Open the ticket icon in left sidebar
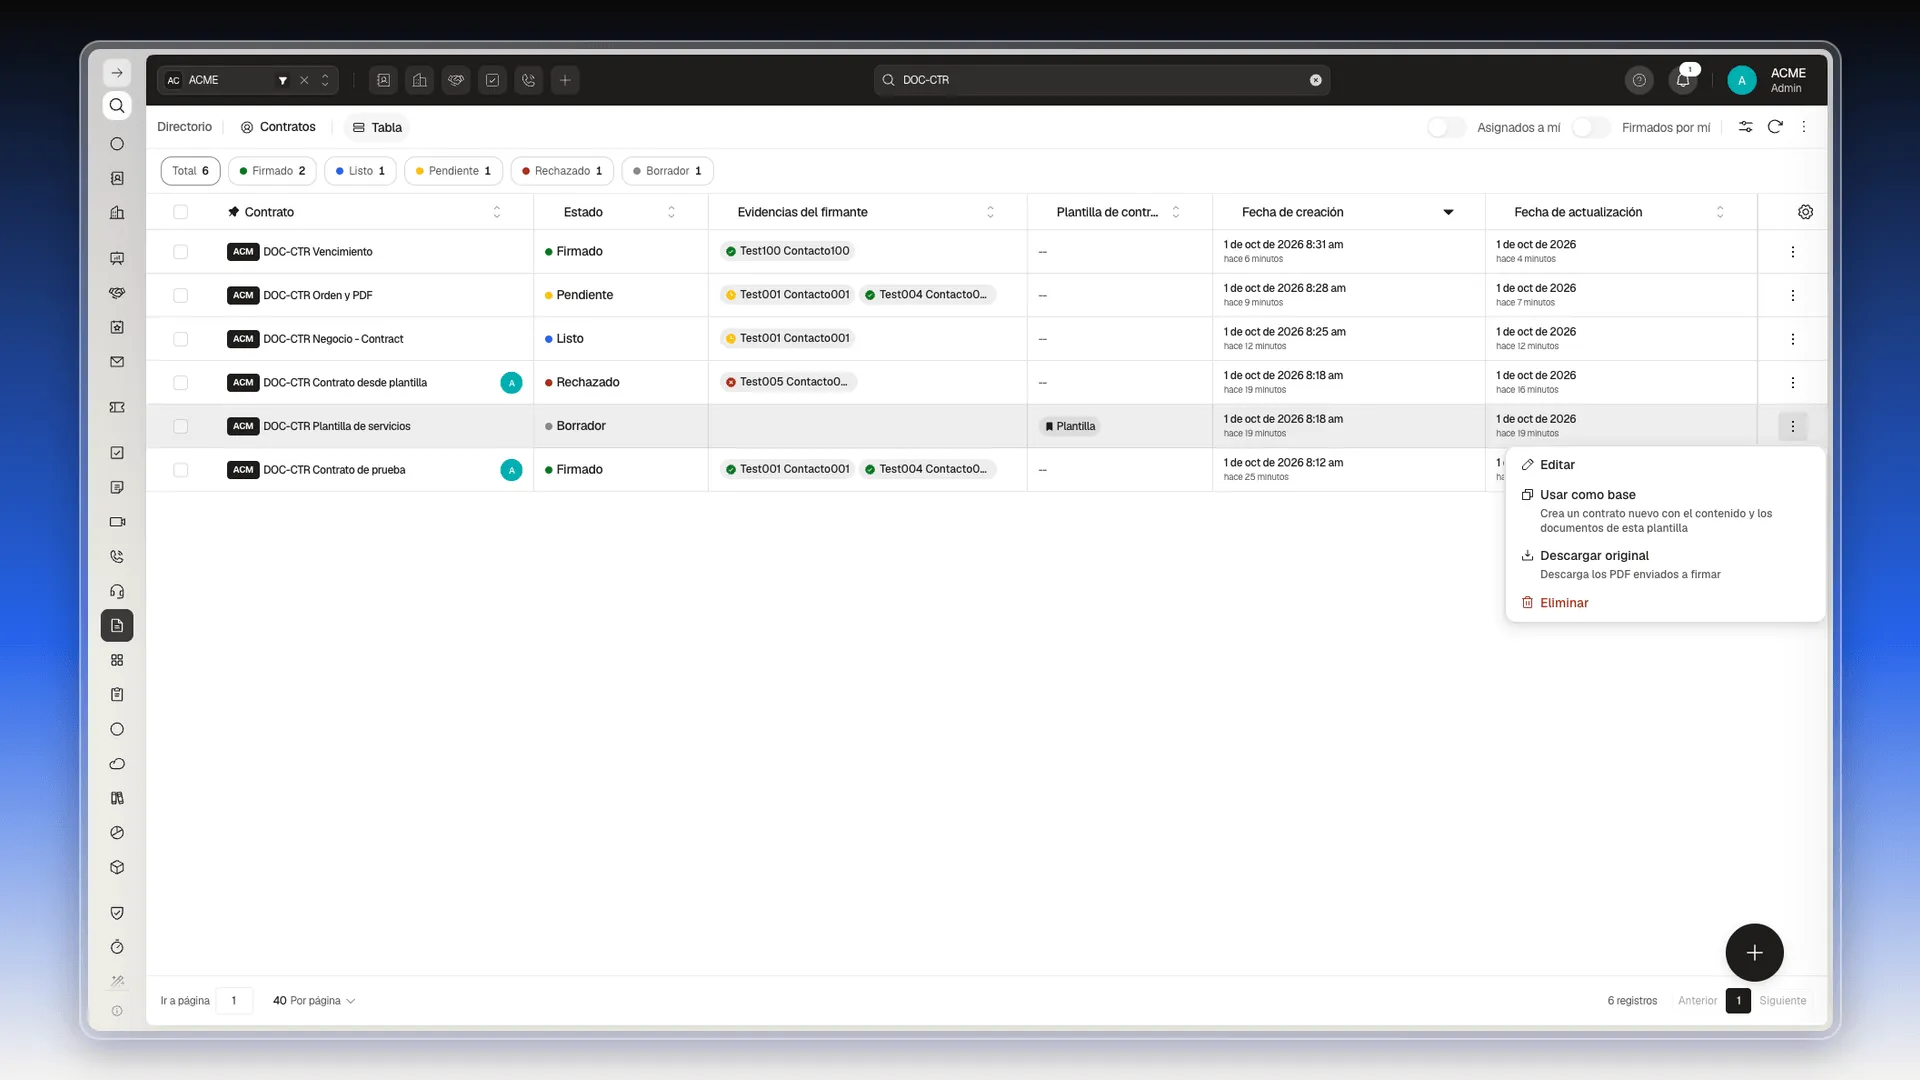1920x1080 pixels. pos(117,407)
